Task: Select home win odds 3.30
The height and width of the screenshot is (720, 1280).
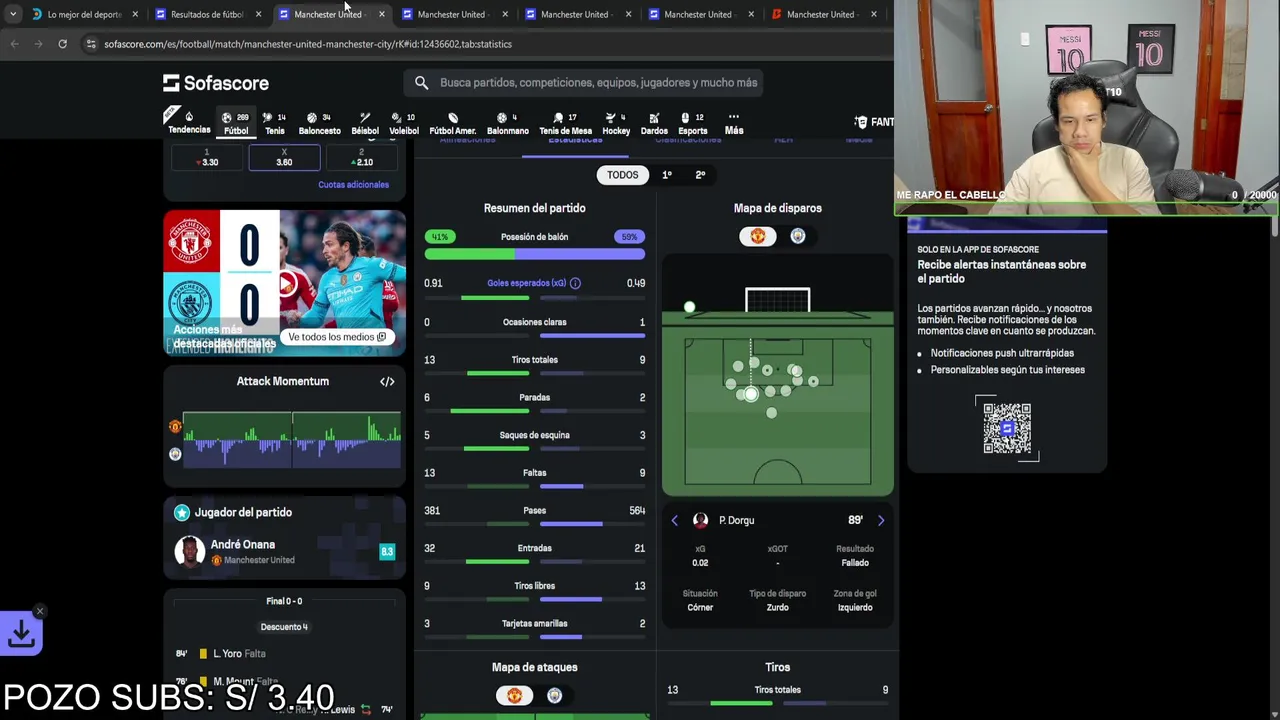Action: pos(207,158)
